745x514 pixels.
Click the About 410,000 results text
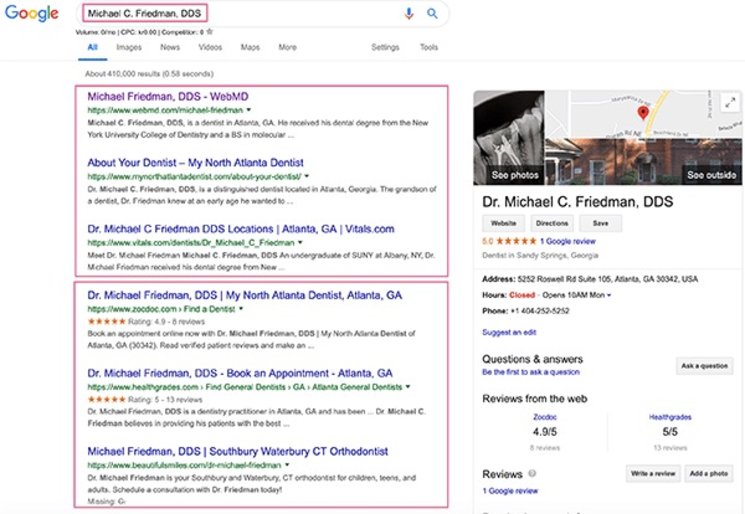[149, 74]
